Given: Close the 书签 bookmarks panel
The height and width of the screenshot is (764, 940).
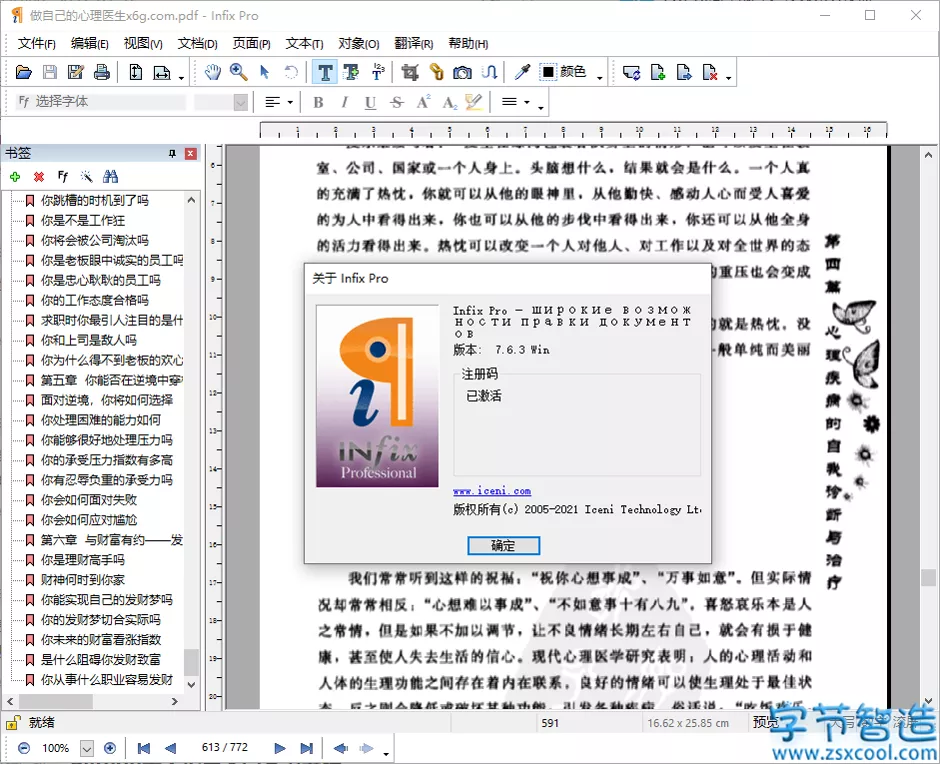Looking at the screenshot, I should click(x=191, y=154).
